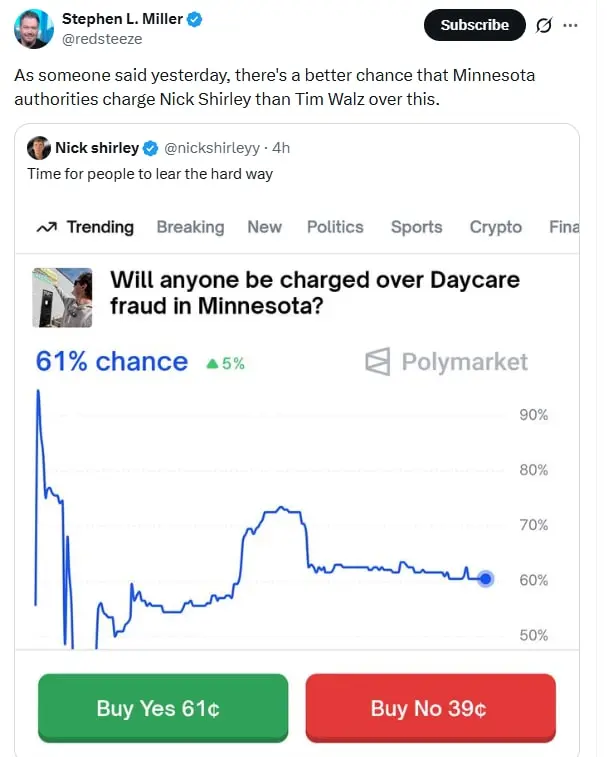Click the Buy Yes 61¢ button
Image resolution: width=607 pixels, height=757 pixels.
click(x=163, y=708)
